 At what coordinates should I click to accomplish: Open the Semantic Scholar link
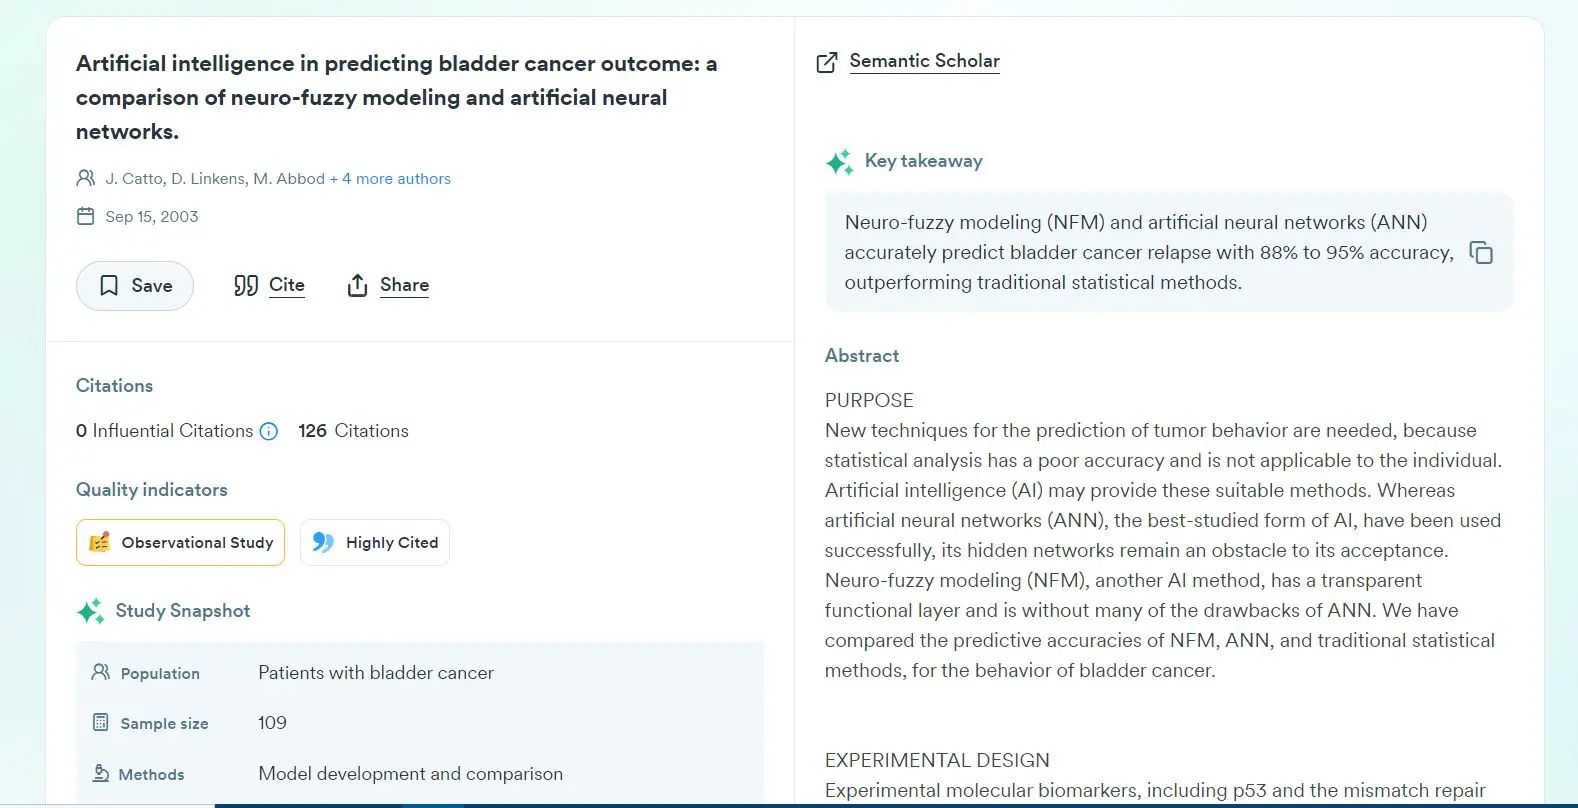click(x=924, y=61)
